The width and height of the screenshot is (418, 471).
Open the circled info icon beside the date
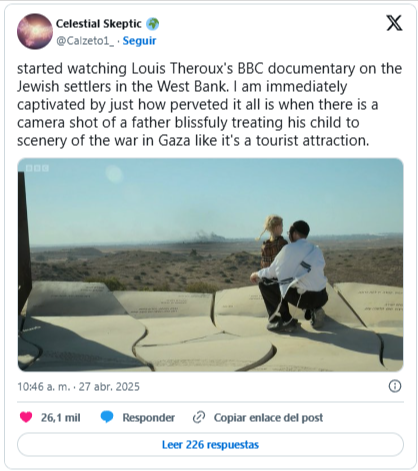point(395,386)
